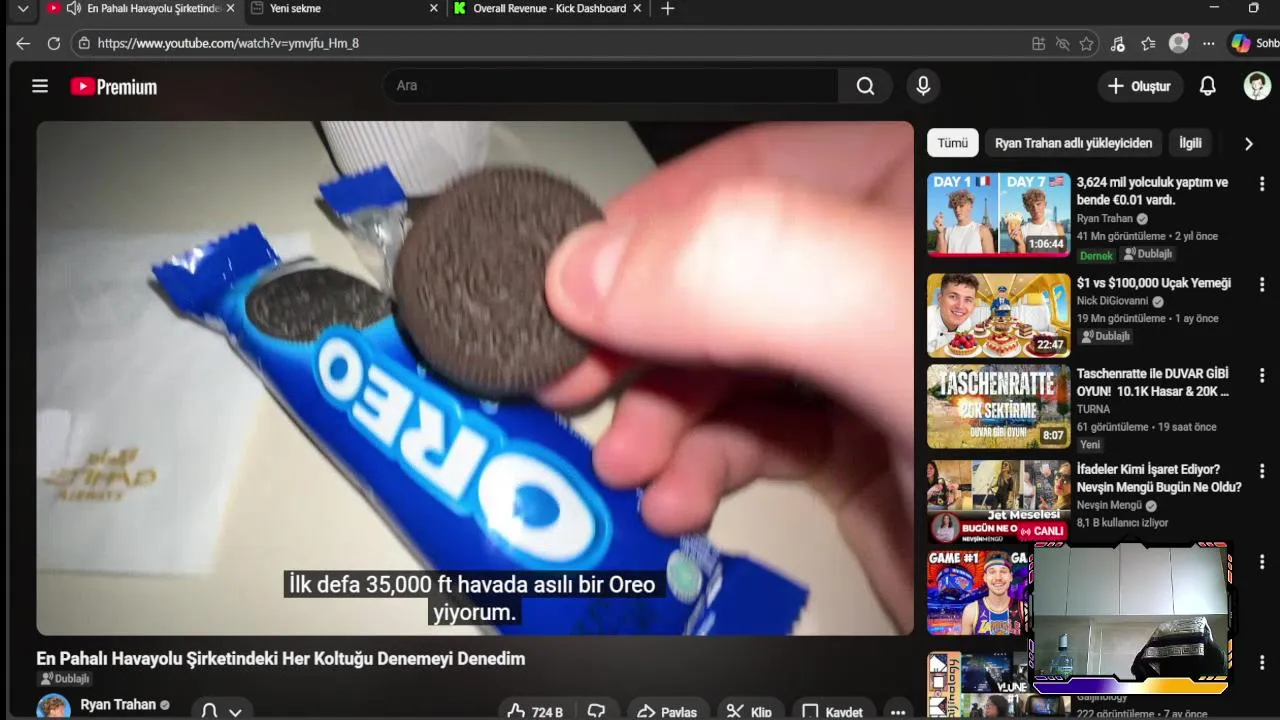Image resolution: width=1280 pixels, height=720 pixels.
Task: Click Nevşin Mengü channel name
Action: 1109,505
